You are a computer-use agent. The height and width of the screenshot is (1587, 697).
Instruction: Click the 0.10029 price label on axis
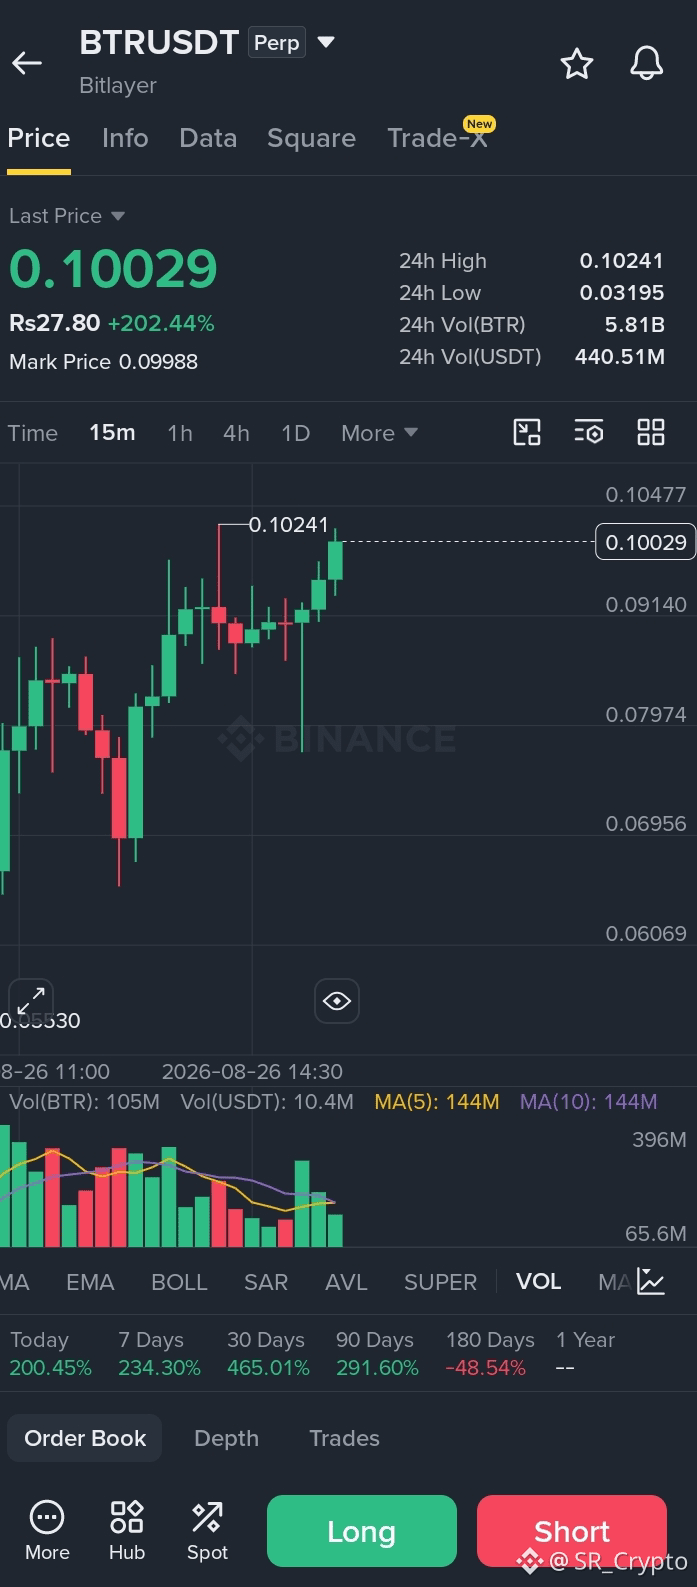(646, 542)
